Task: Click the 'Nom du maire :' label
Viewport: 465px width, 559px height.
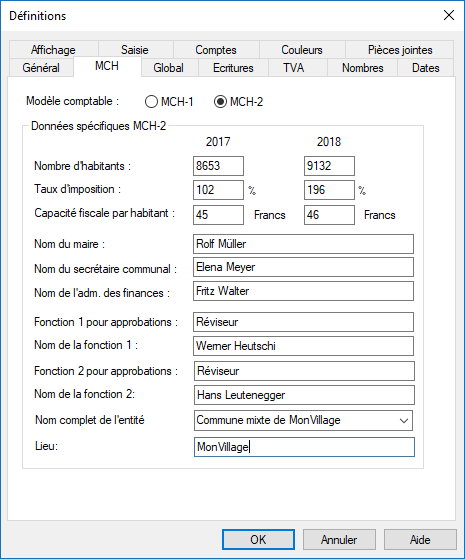Action: pyautogui.click(x=70, y=244)
